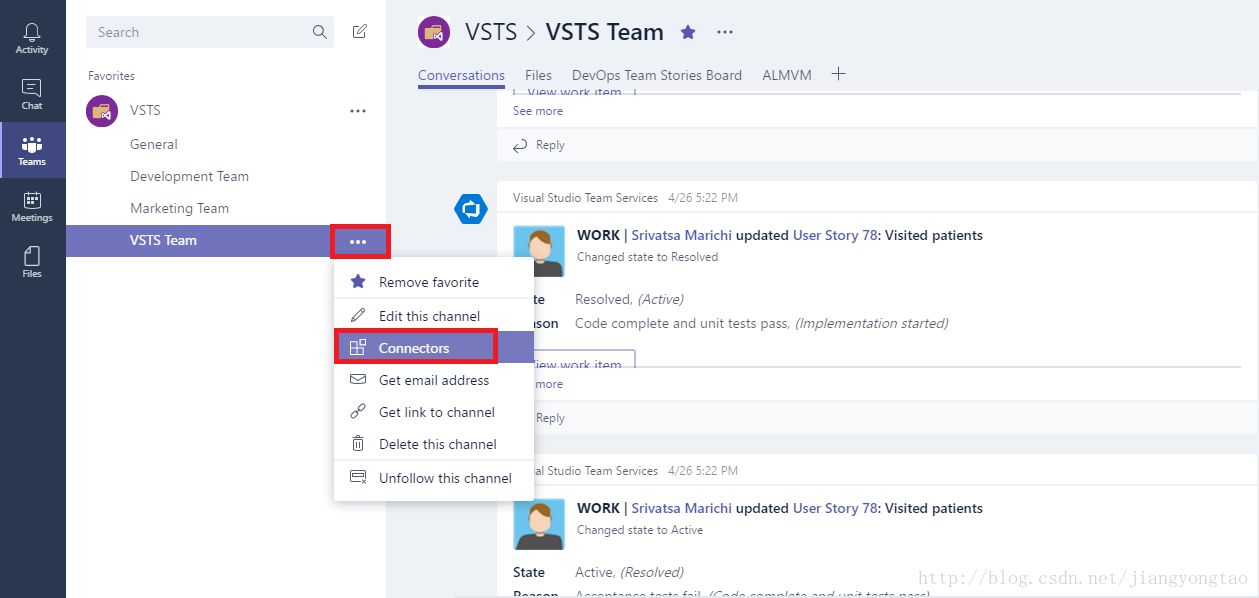This screenshot has width=1259, height=598.
Task: Choose Get link to channel
Action: tap(434, 412)
